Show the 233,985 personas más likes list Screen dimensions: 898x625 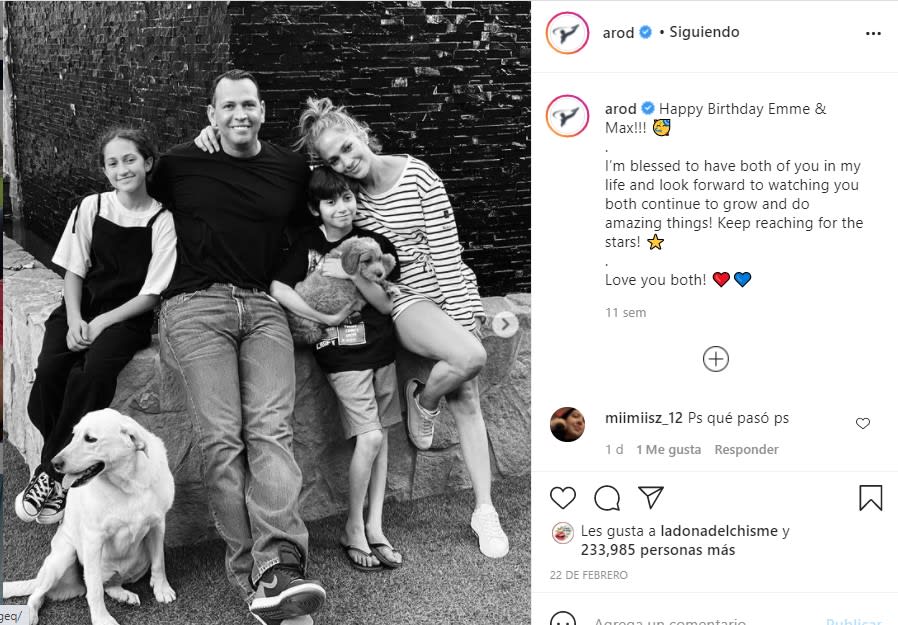pyautogui.click(x=658, y=550)
